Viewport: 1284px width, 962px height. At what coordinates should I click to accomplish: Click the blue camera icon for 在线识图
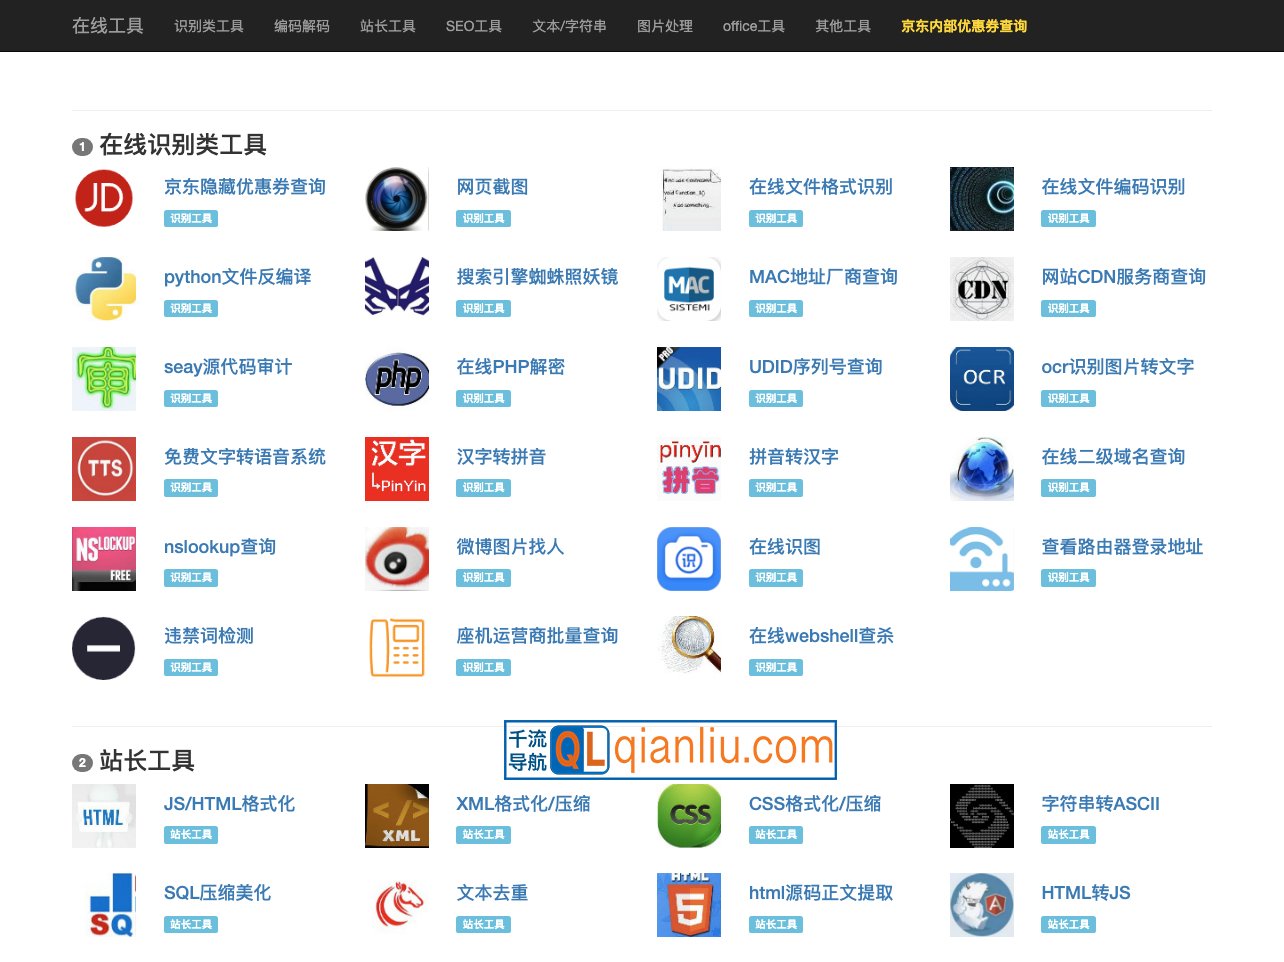pos(688,558)
